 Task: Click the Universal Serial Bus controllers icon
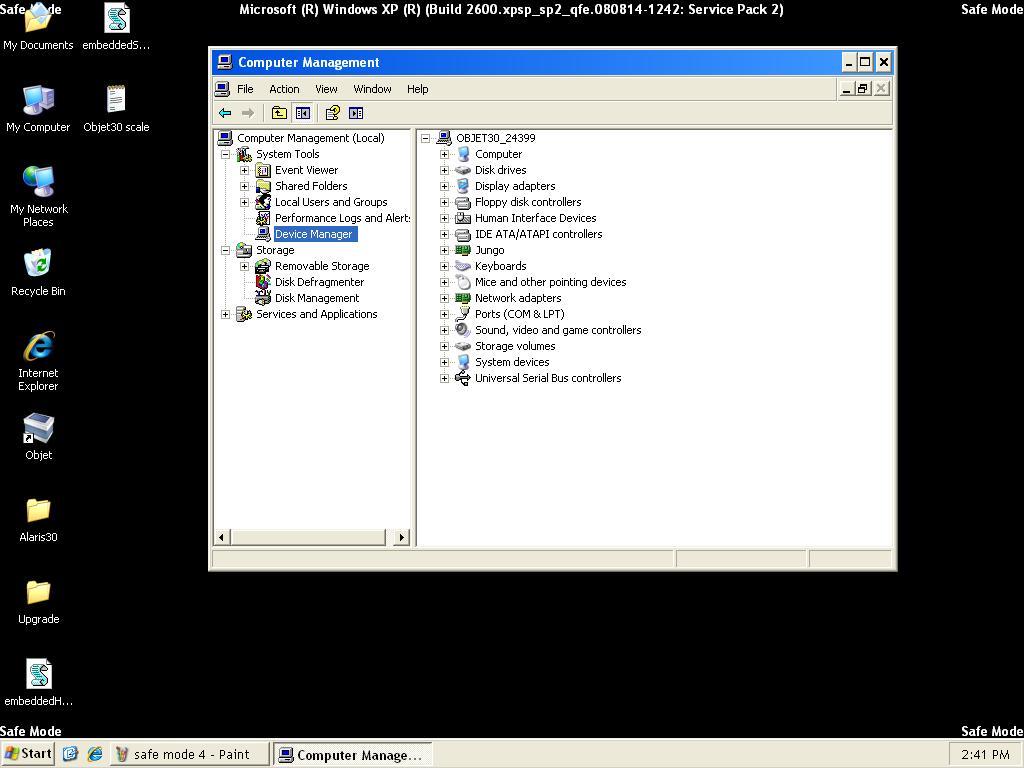point(463,378)
